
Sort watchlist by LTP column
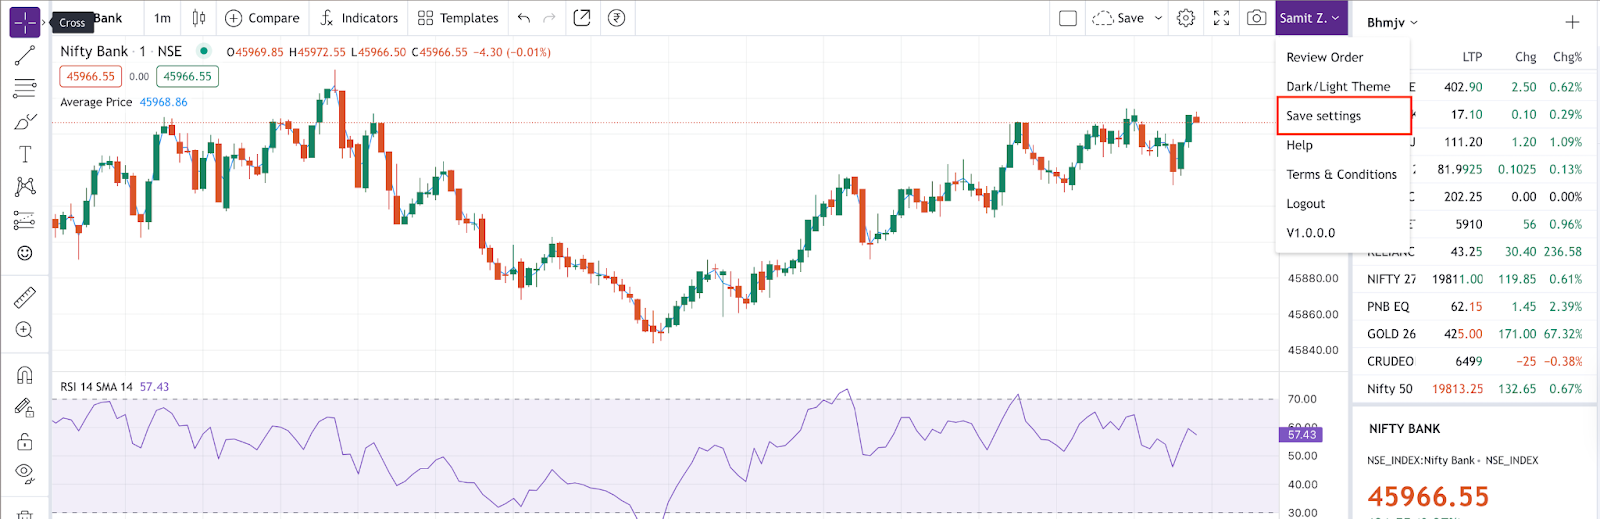[x=1472, y=57]
